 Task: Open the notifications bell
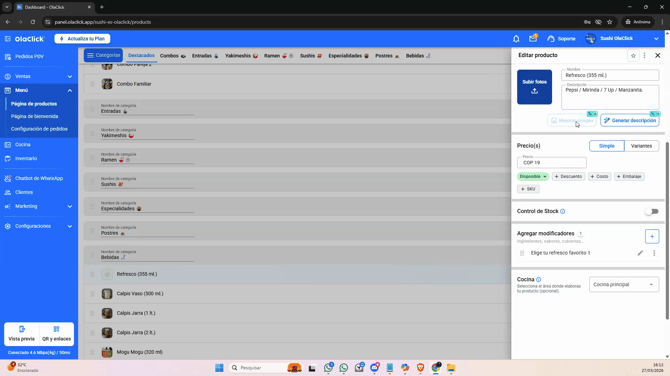click(x=516, y=38)
